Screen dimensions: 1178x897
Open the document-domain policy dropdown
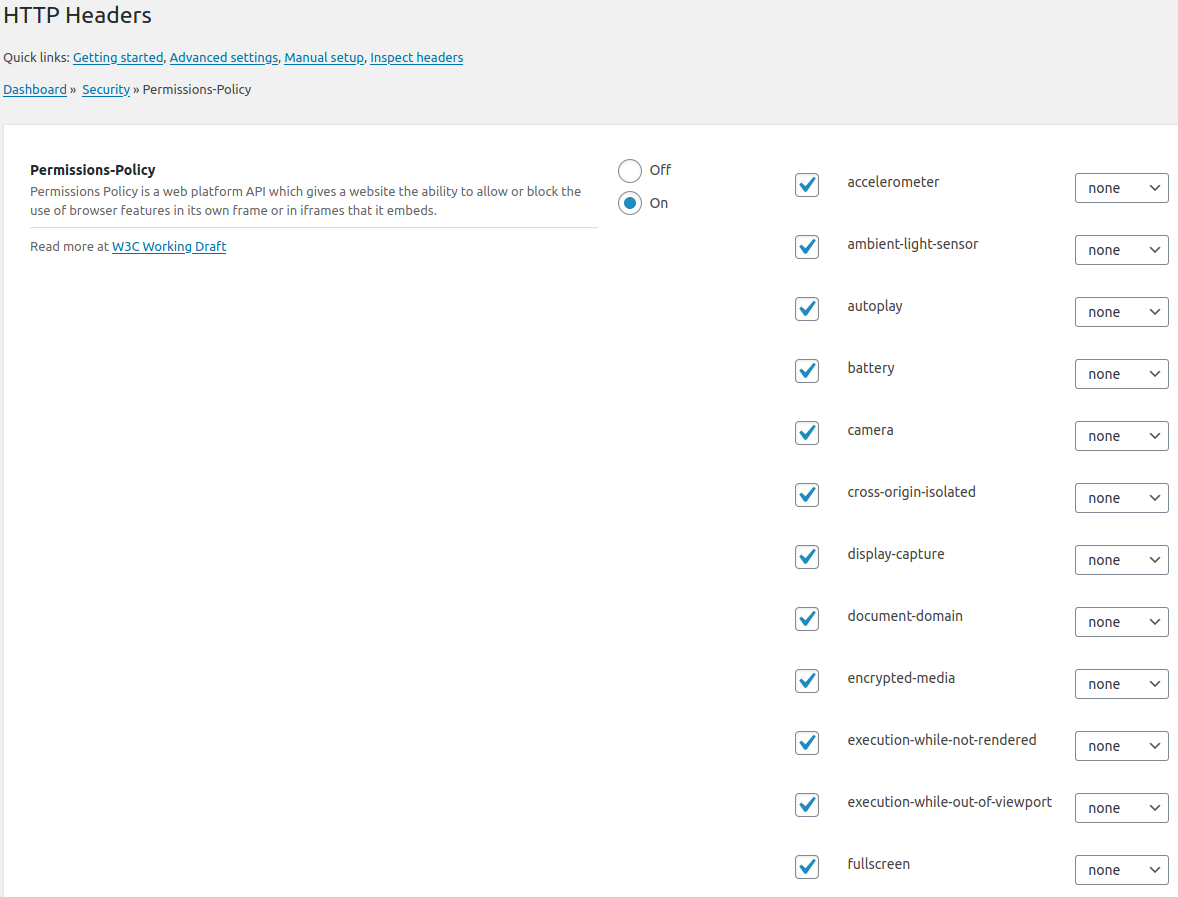pos(1121,621)
